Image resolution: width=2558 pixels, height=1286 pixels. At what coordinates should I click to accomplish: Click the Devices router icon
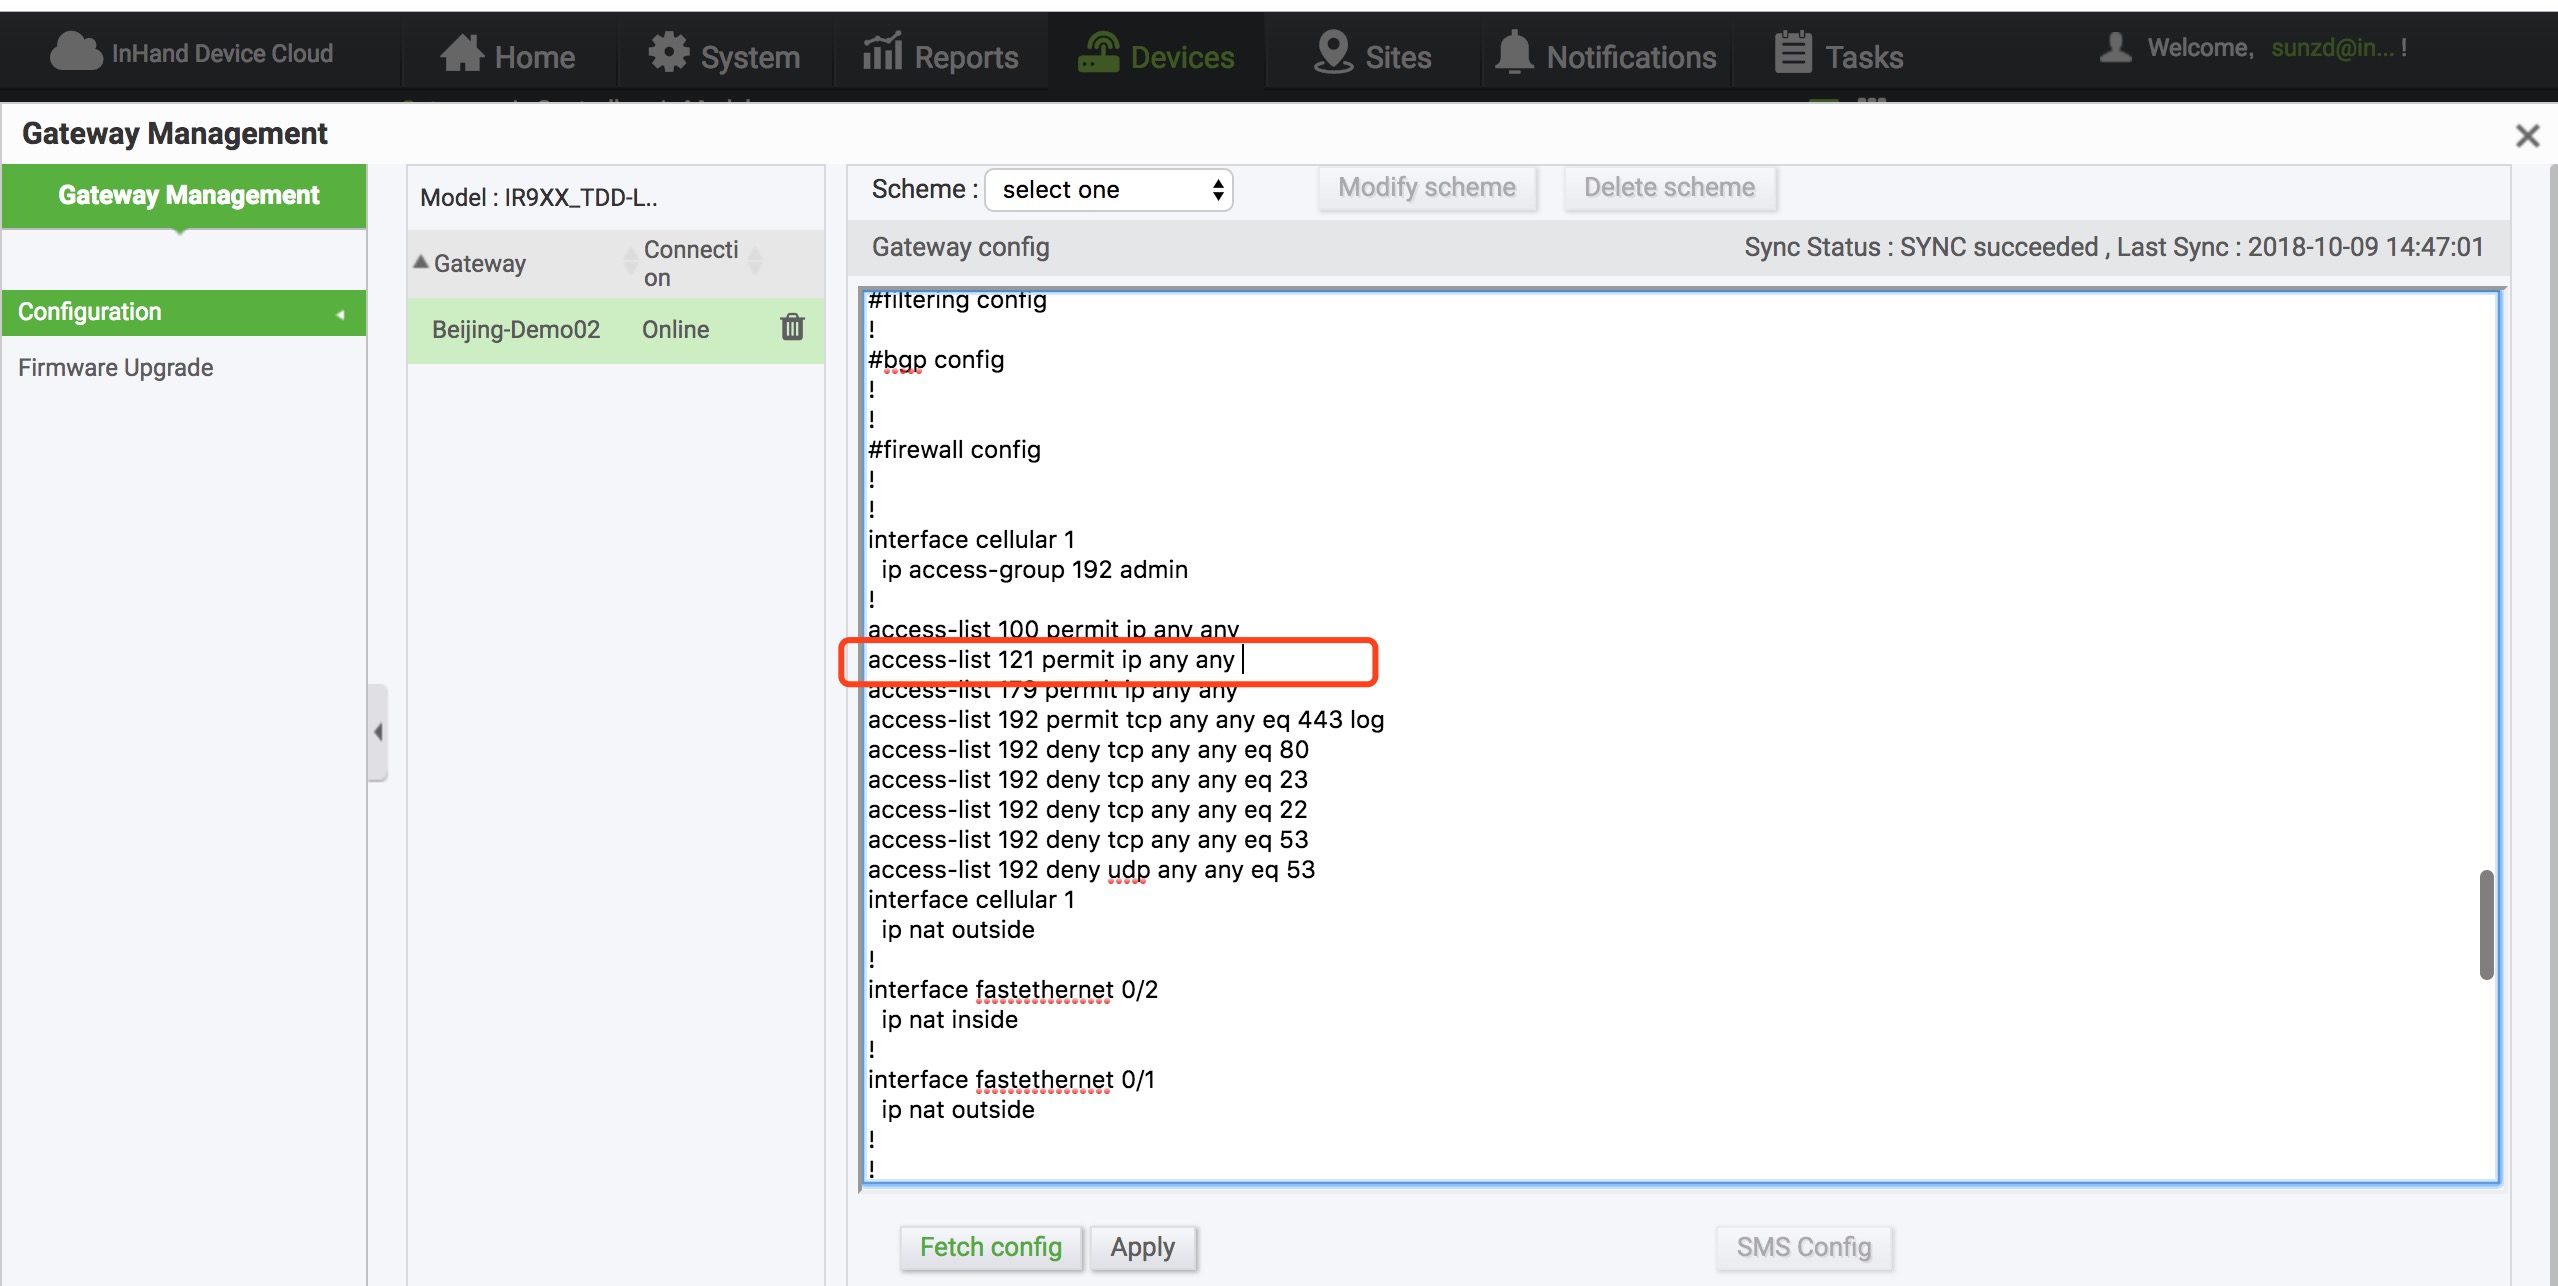pyautogui.click(x=1098, y=53)
